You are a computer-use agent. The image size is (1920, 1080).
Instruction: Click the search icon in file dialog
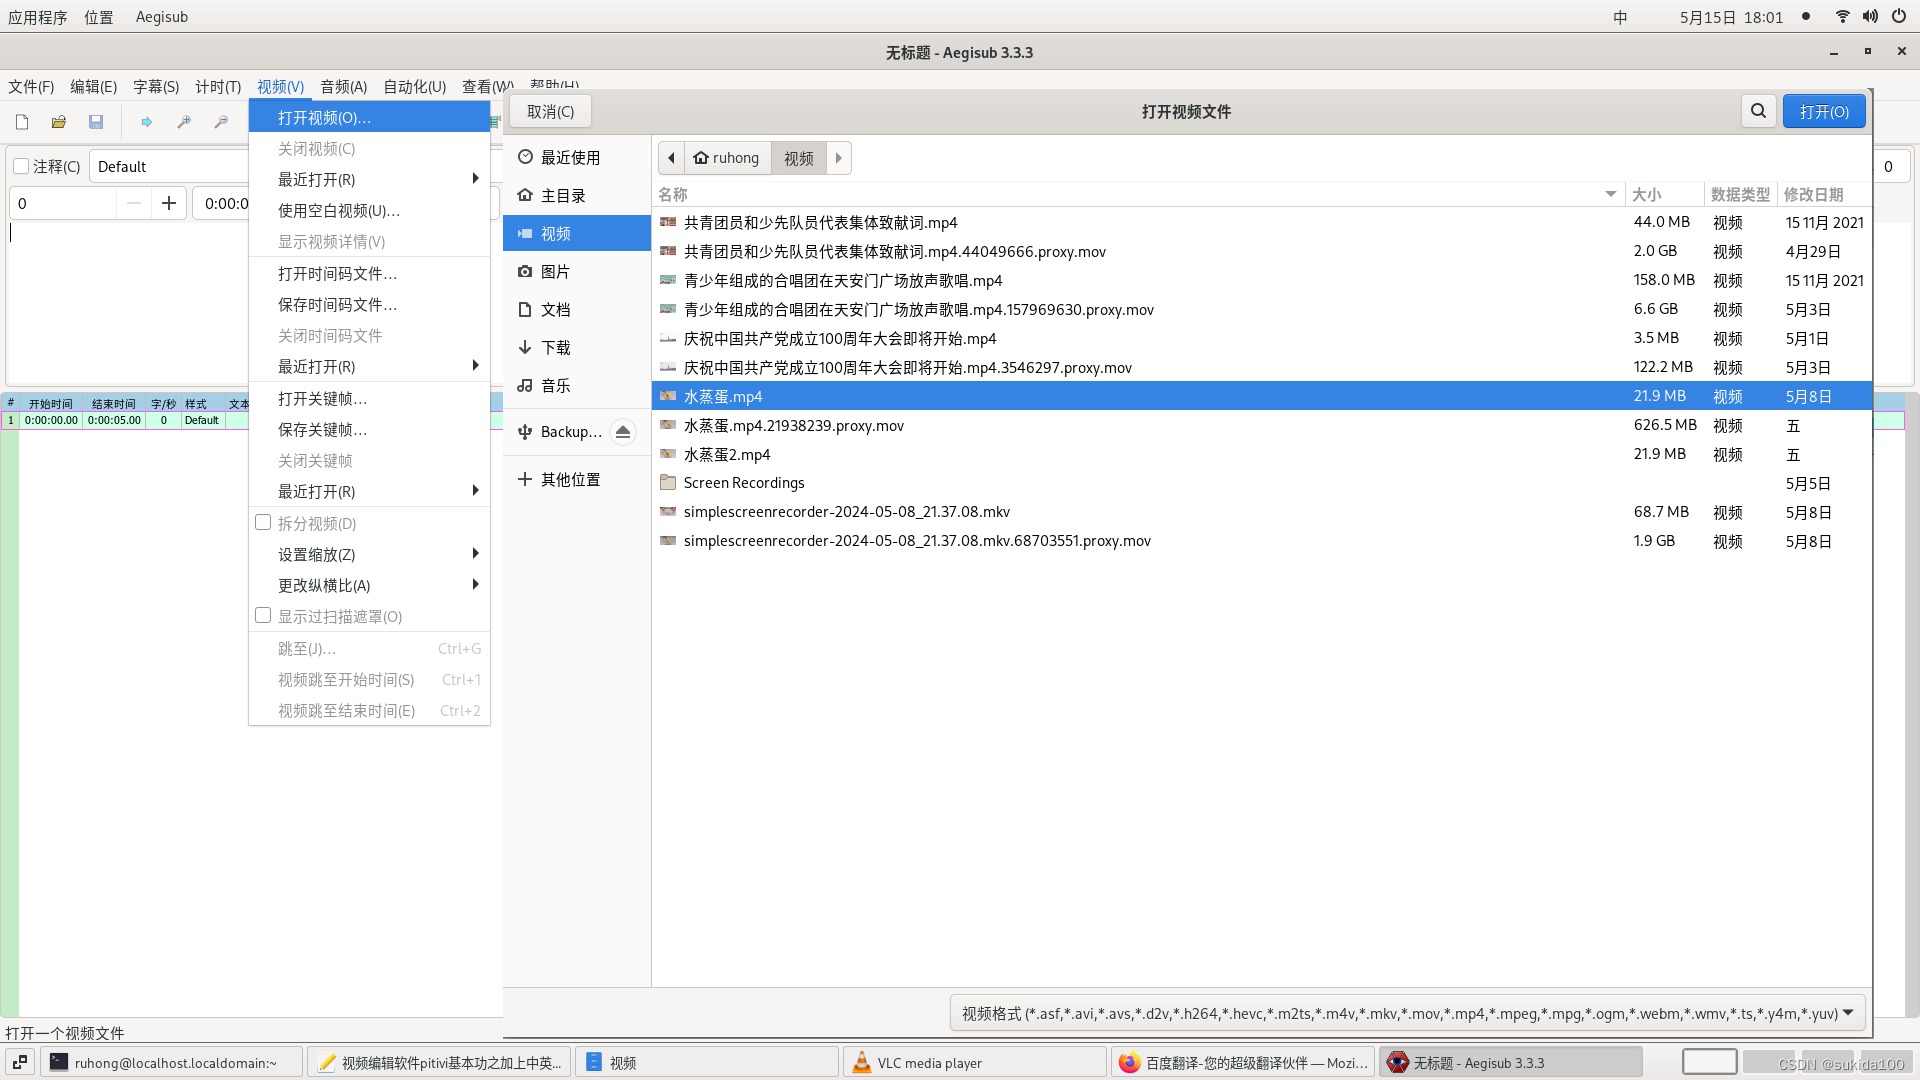click(1758, 111)
